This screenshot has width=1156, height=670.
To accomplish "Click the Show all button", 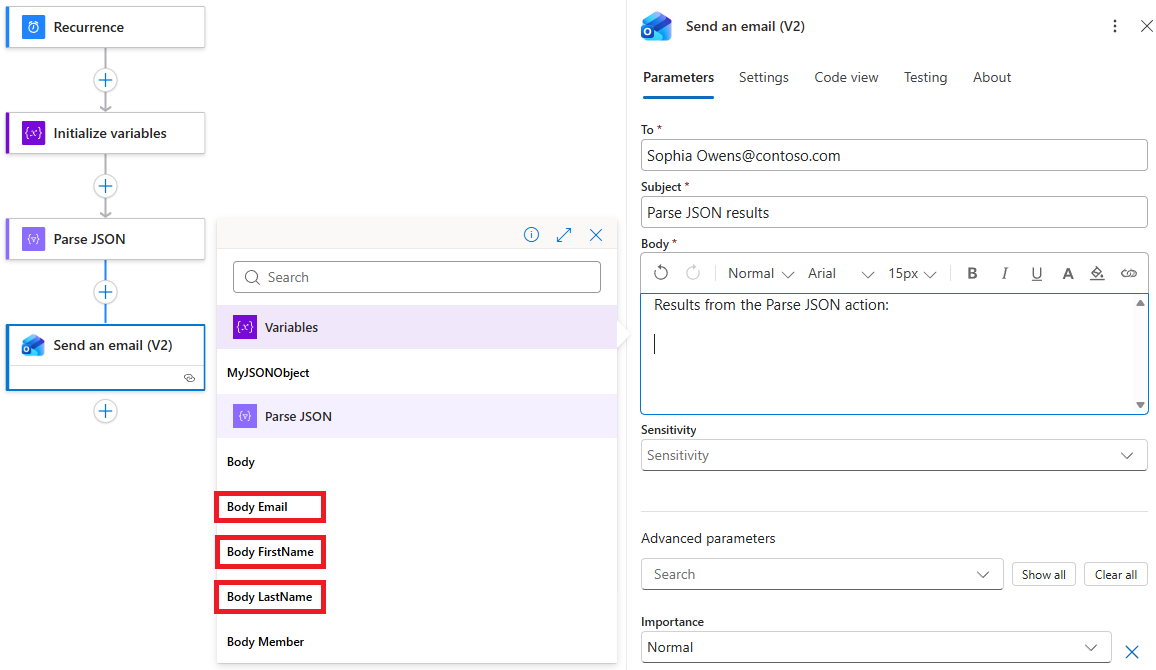I will (1043, 574).
